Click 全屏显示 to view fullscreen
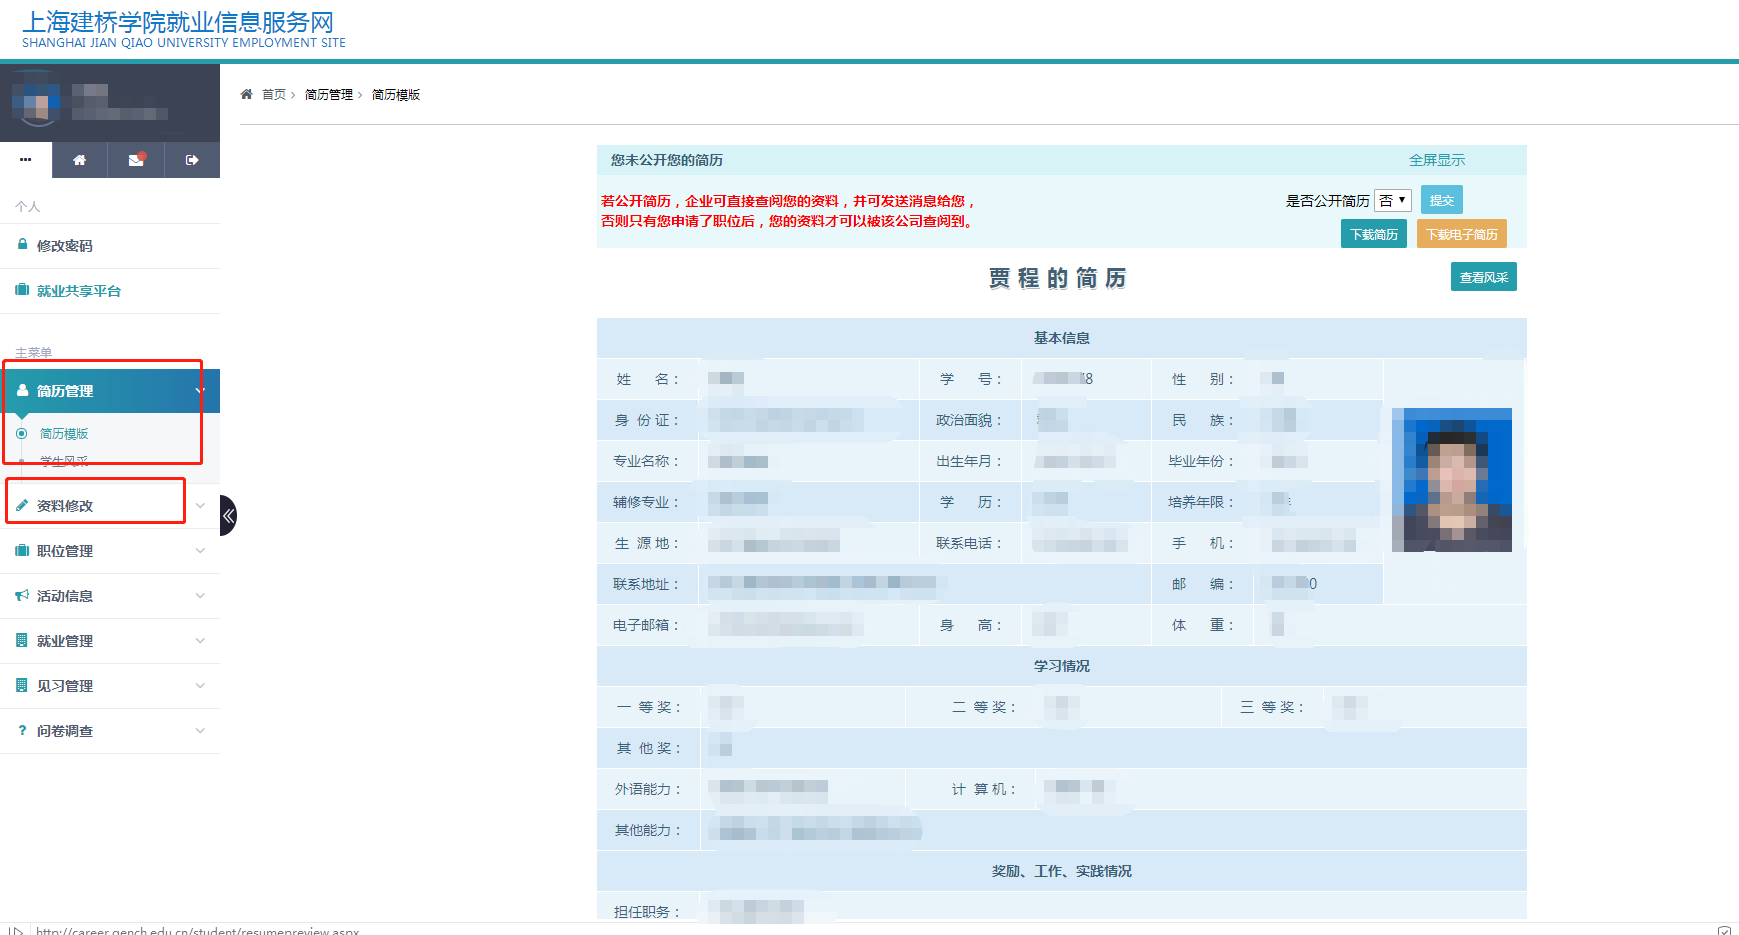This screenshot has height=935, width=1739. click(x=1437, y=159)
